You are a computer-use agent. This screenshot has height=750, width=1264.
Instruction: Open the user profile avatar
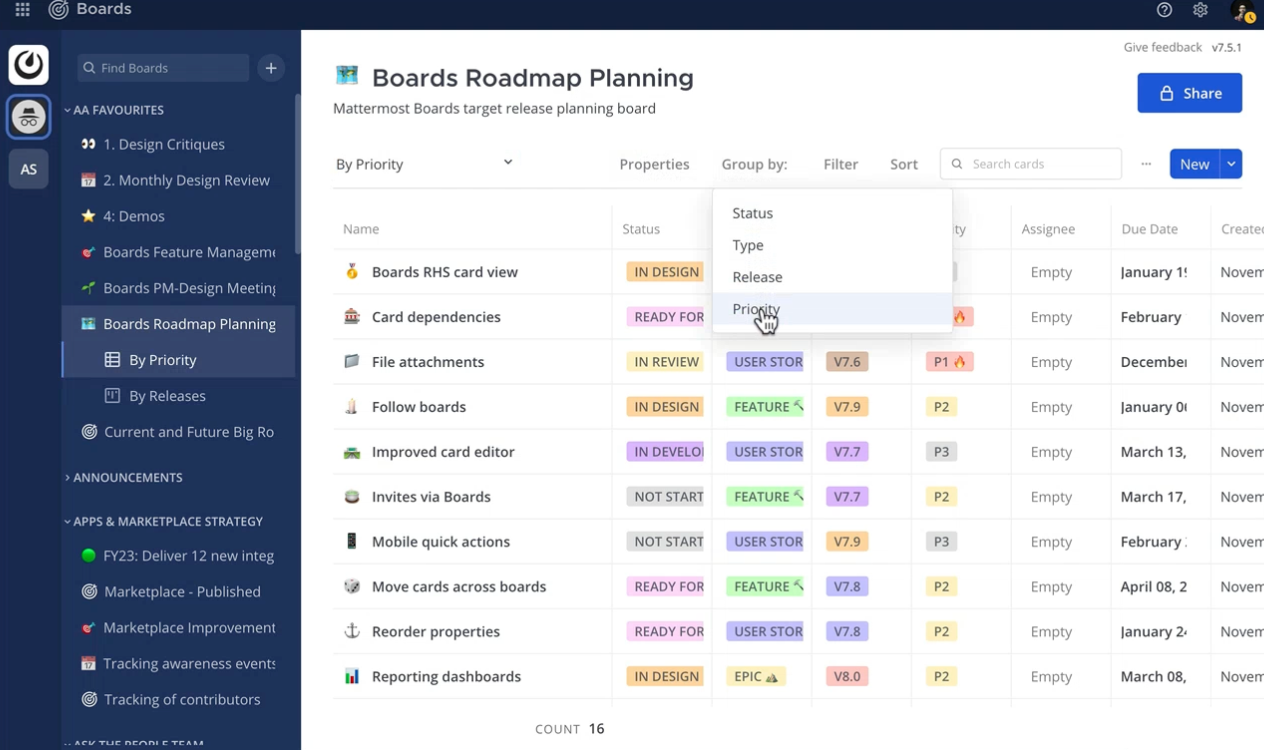(1242, 11)
